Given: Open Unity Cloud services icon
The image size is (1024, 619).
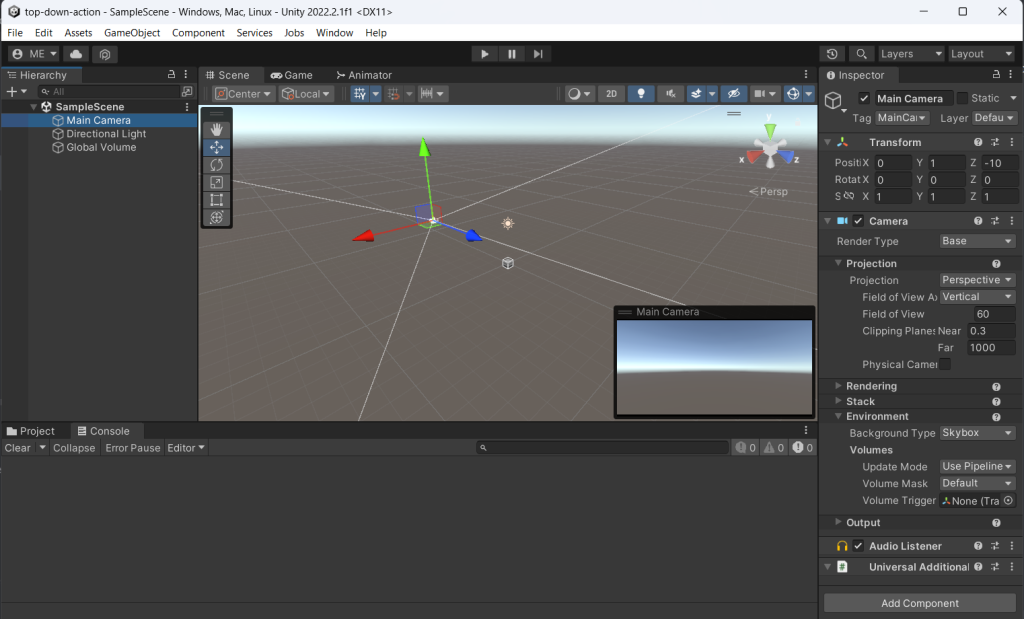Looking at the screenshot, I should click(76, 54).
